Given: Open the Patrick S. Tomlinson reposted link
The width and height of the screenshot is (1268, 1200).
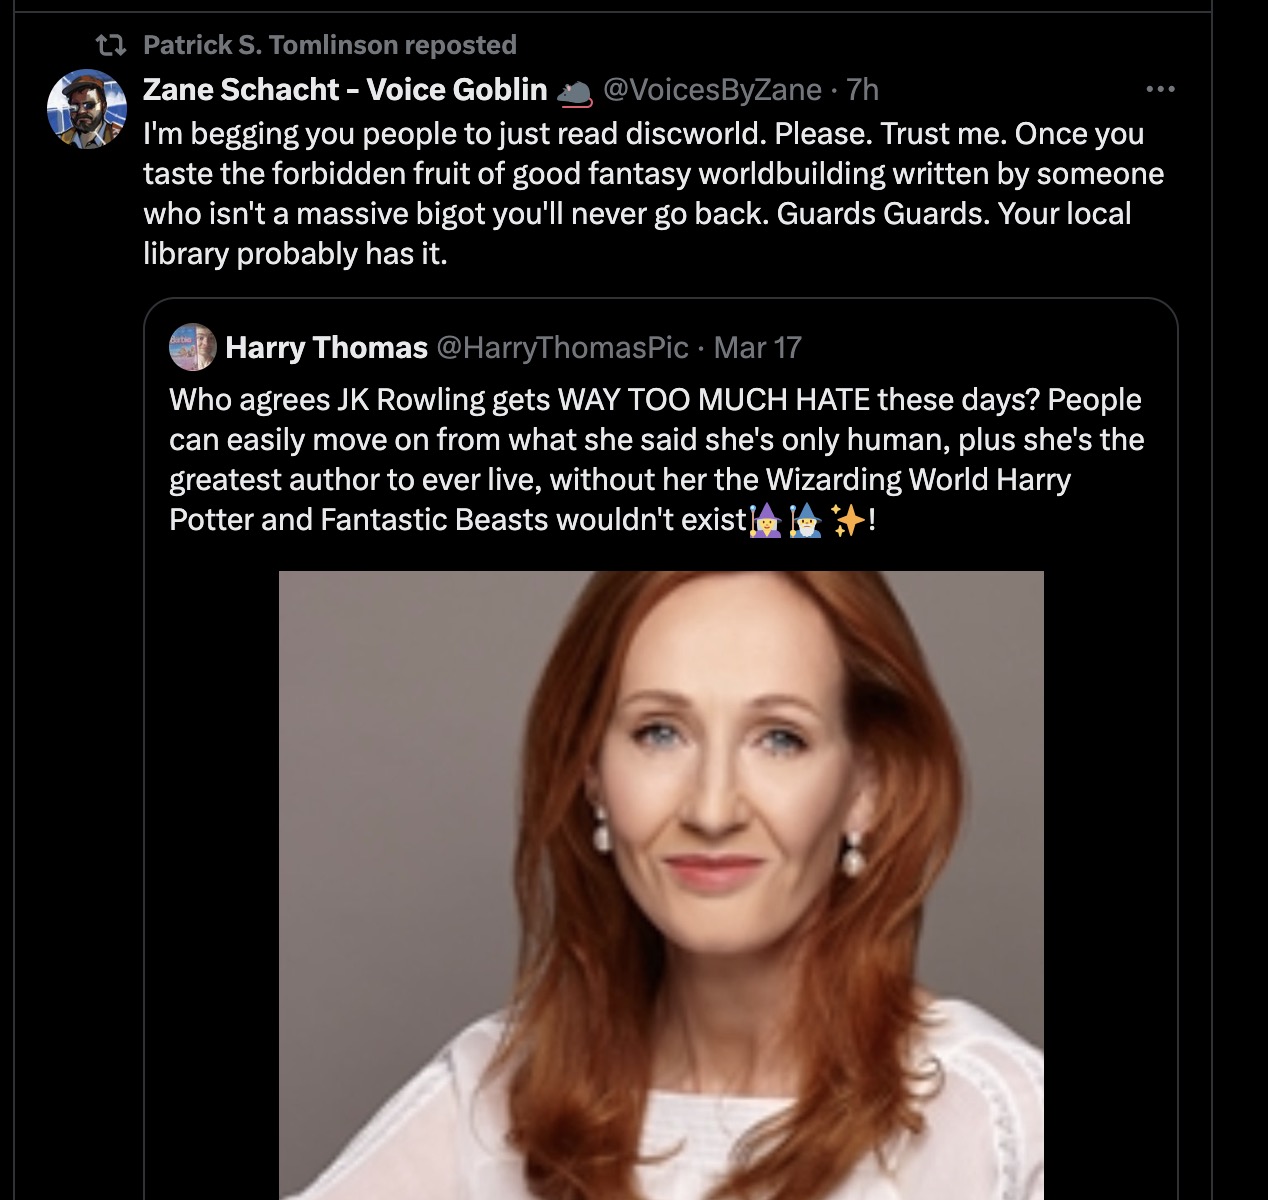Looking at the screenshot, I should point(330,45).
